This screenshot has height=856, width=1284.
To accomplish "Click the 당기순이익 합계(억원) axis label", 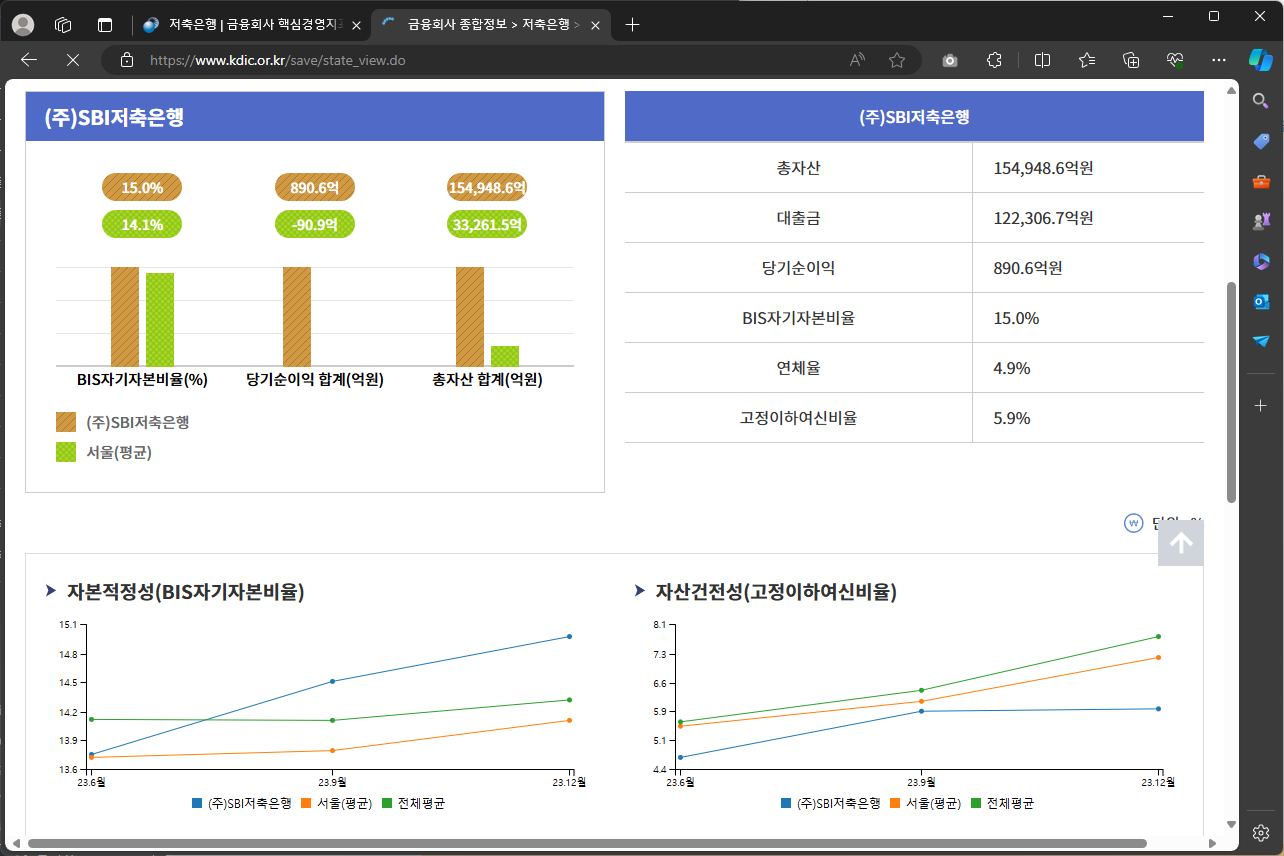I will pos(315,380).
